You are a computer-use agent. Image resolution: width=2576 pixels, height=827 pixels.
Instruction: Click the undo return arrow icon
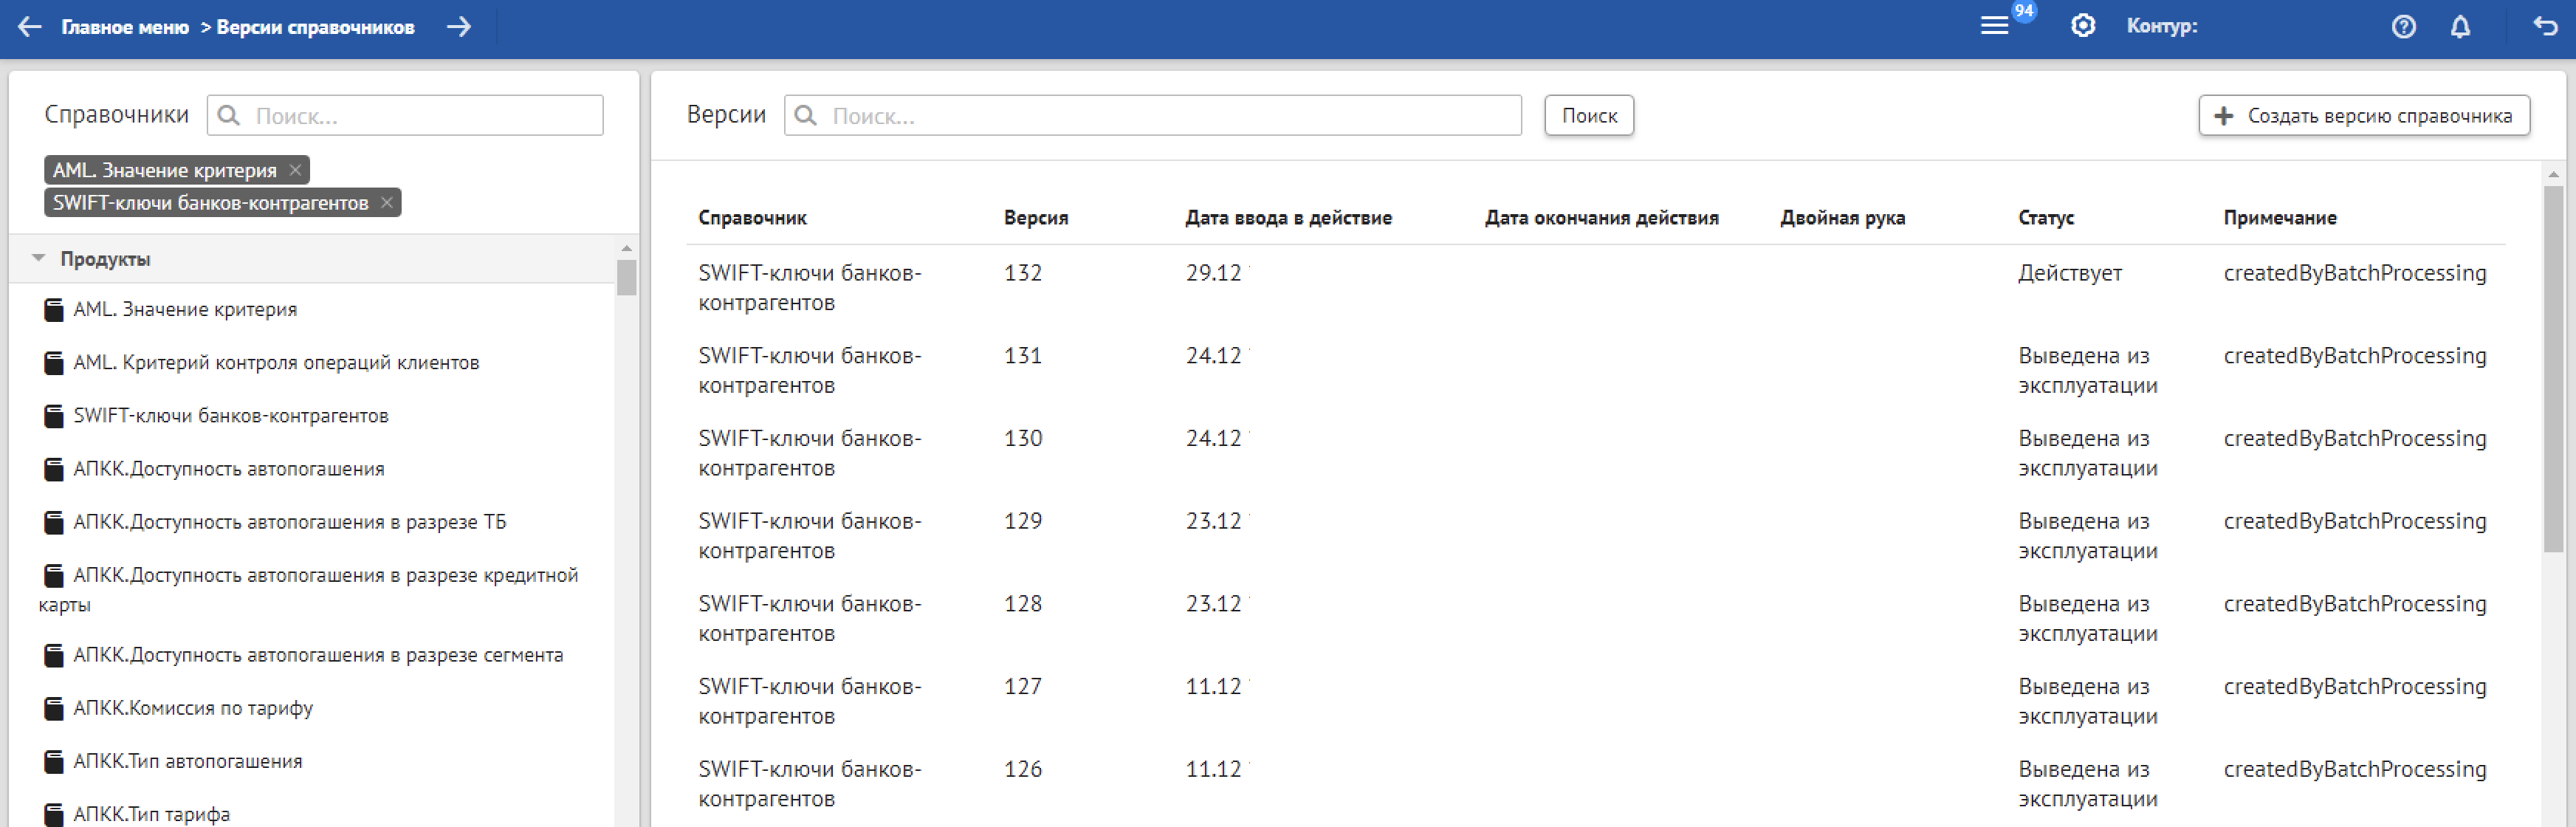click(x=2545, y=26)
